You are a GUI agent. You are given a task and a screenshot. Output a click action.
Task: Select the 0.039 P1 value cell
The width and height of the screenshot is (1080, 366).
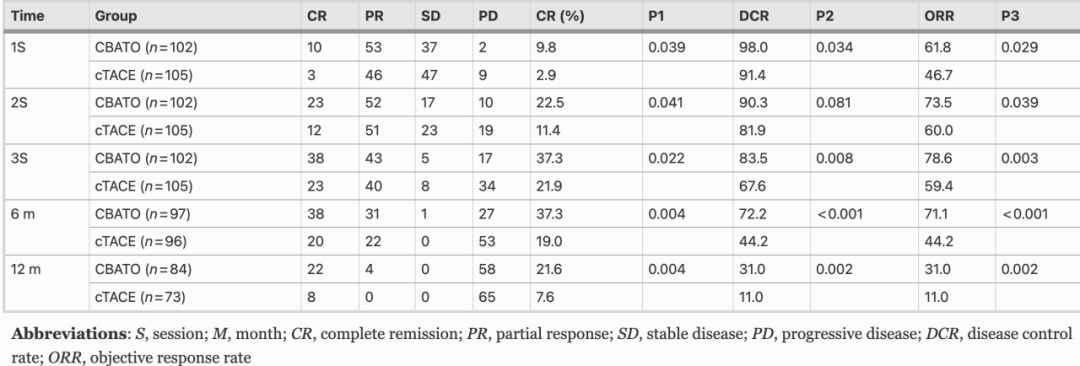point(666,47)
